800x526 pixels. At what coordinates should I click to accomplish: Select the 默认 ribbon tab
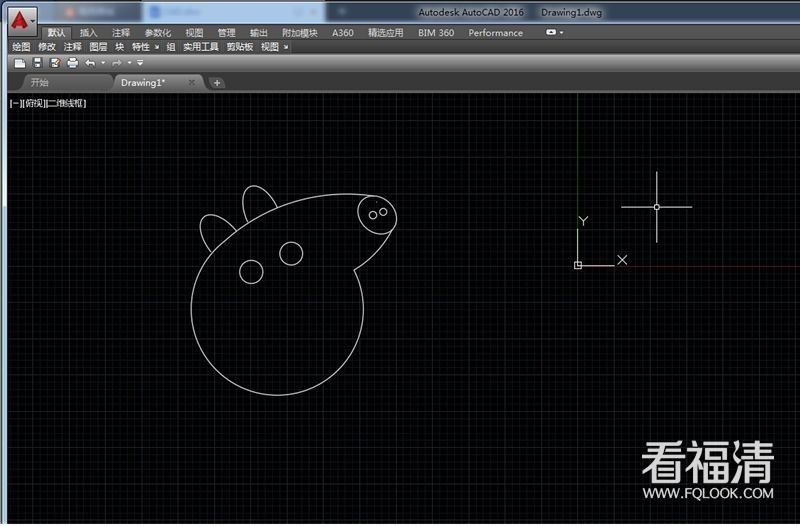tap(56, 33)
